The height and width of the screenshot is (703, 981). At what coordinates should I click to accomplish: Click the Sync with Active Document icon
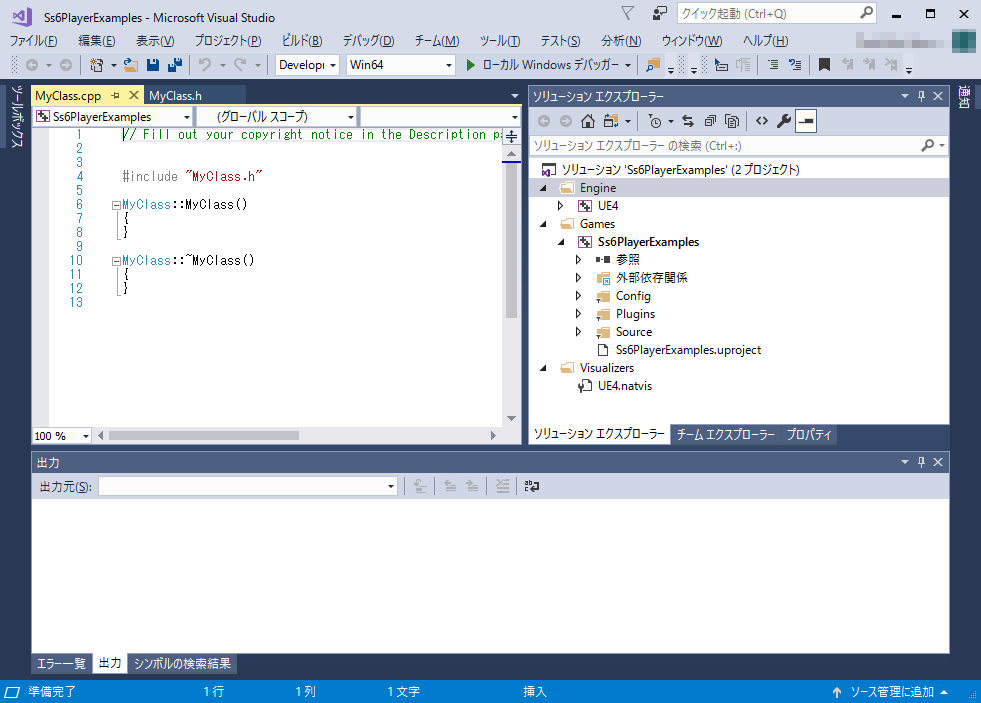[688, 121]
